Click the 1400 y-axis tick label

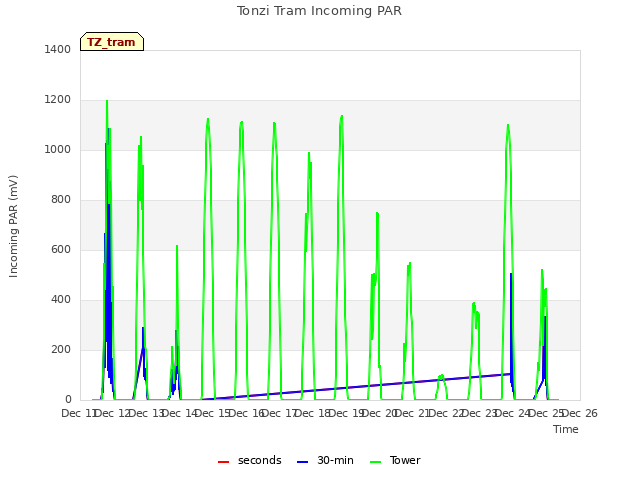[58, 49]
